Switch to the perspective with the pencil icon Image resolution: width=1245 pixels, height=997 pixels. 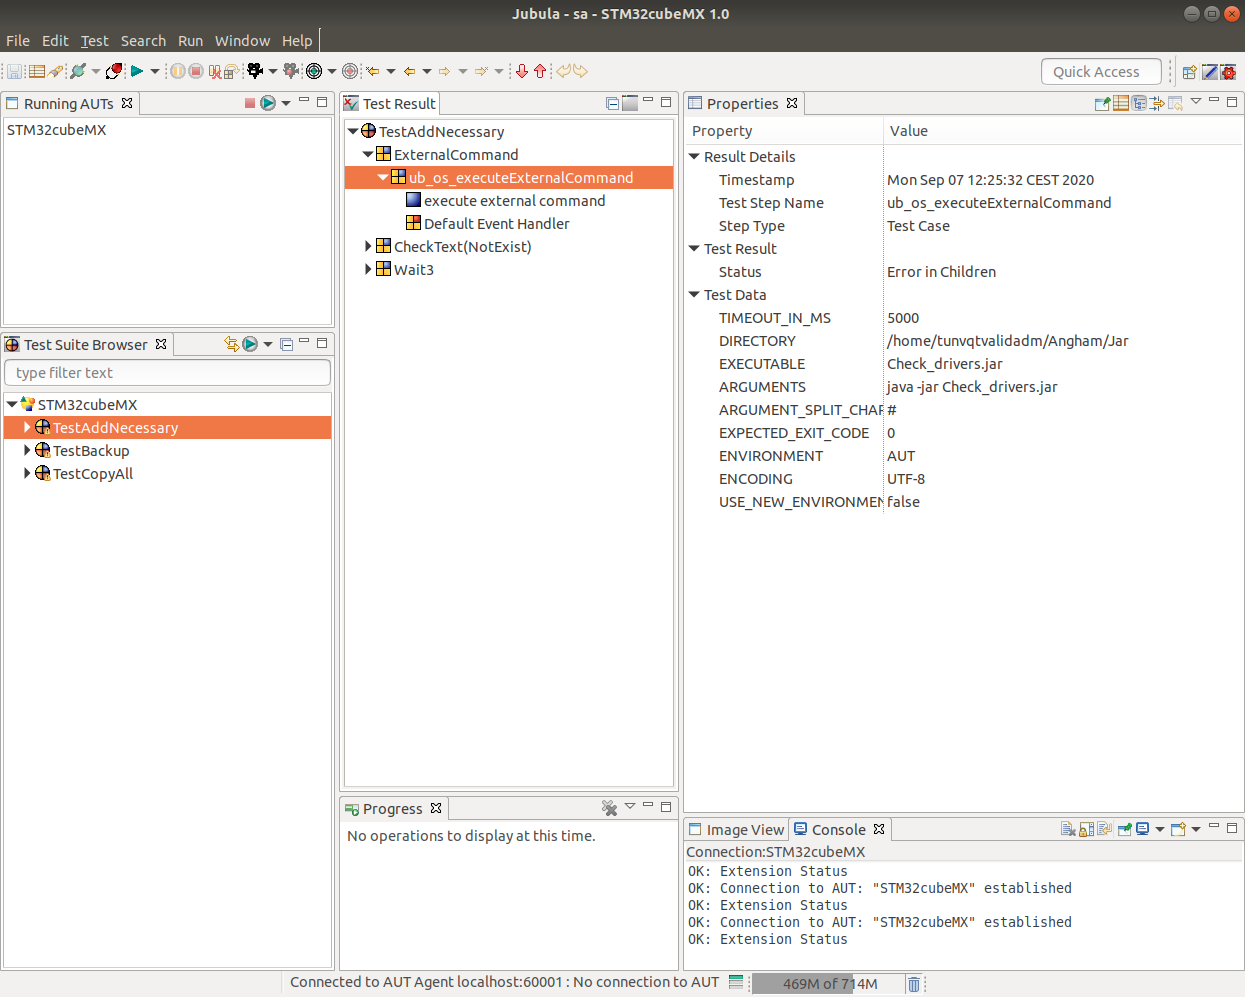point(1210,72)
